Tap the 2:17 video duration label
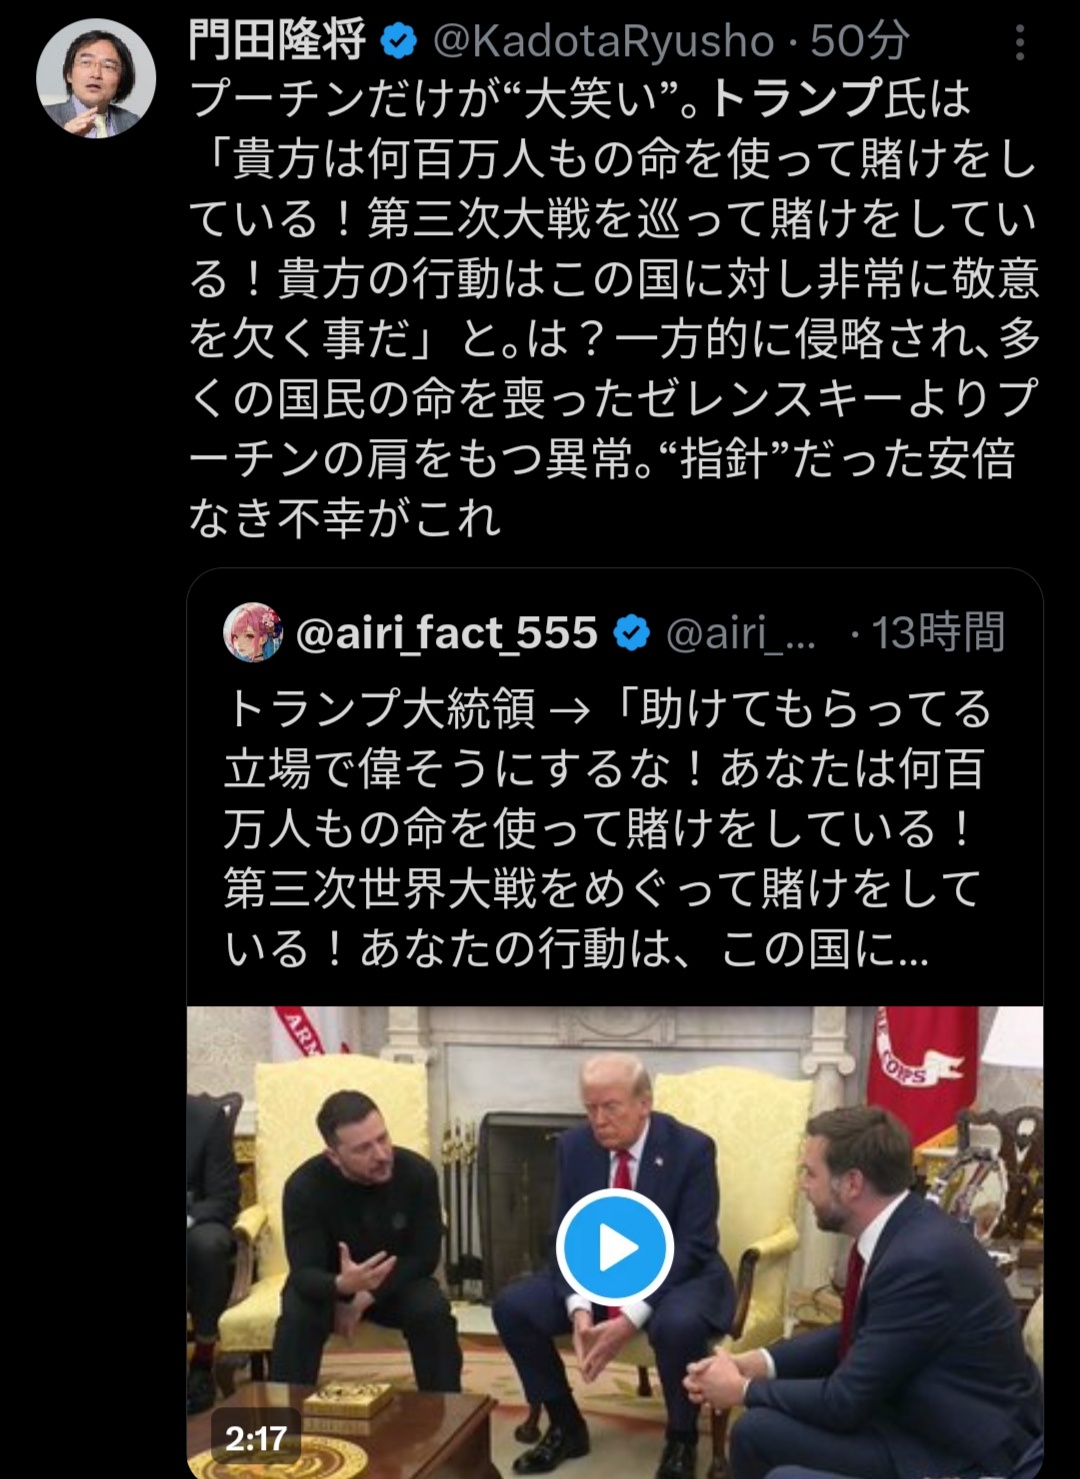 tap(256, 1438)
